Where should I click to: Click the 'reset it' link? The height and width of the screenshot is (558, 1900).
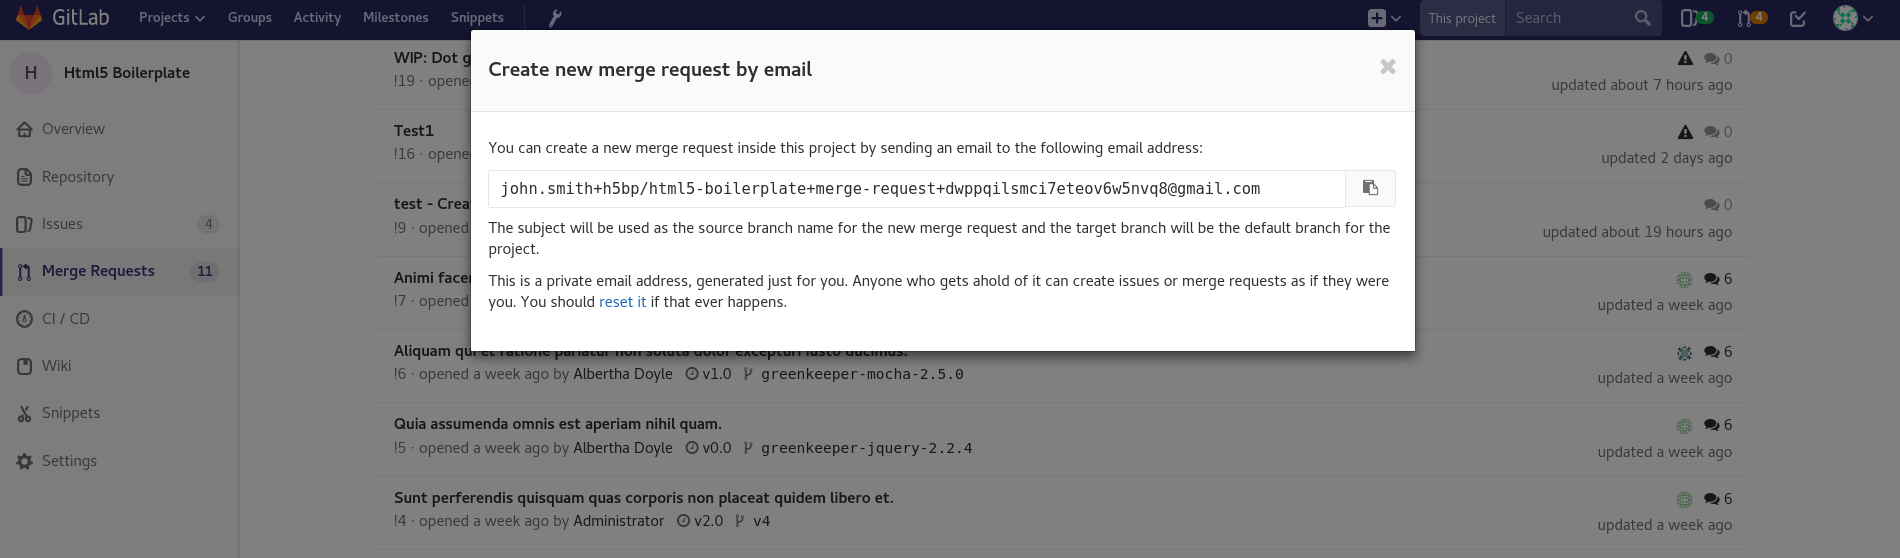(x=622, y=302)
